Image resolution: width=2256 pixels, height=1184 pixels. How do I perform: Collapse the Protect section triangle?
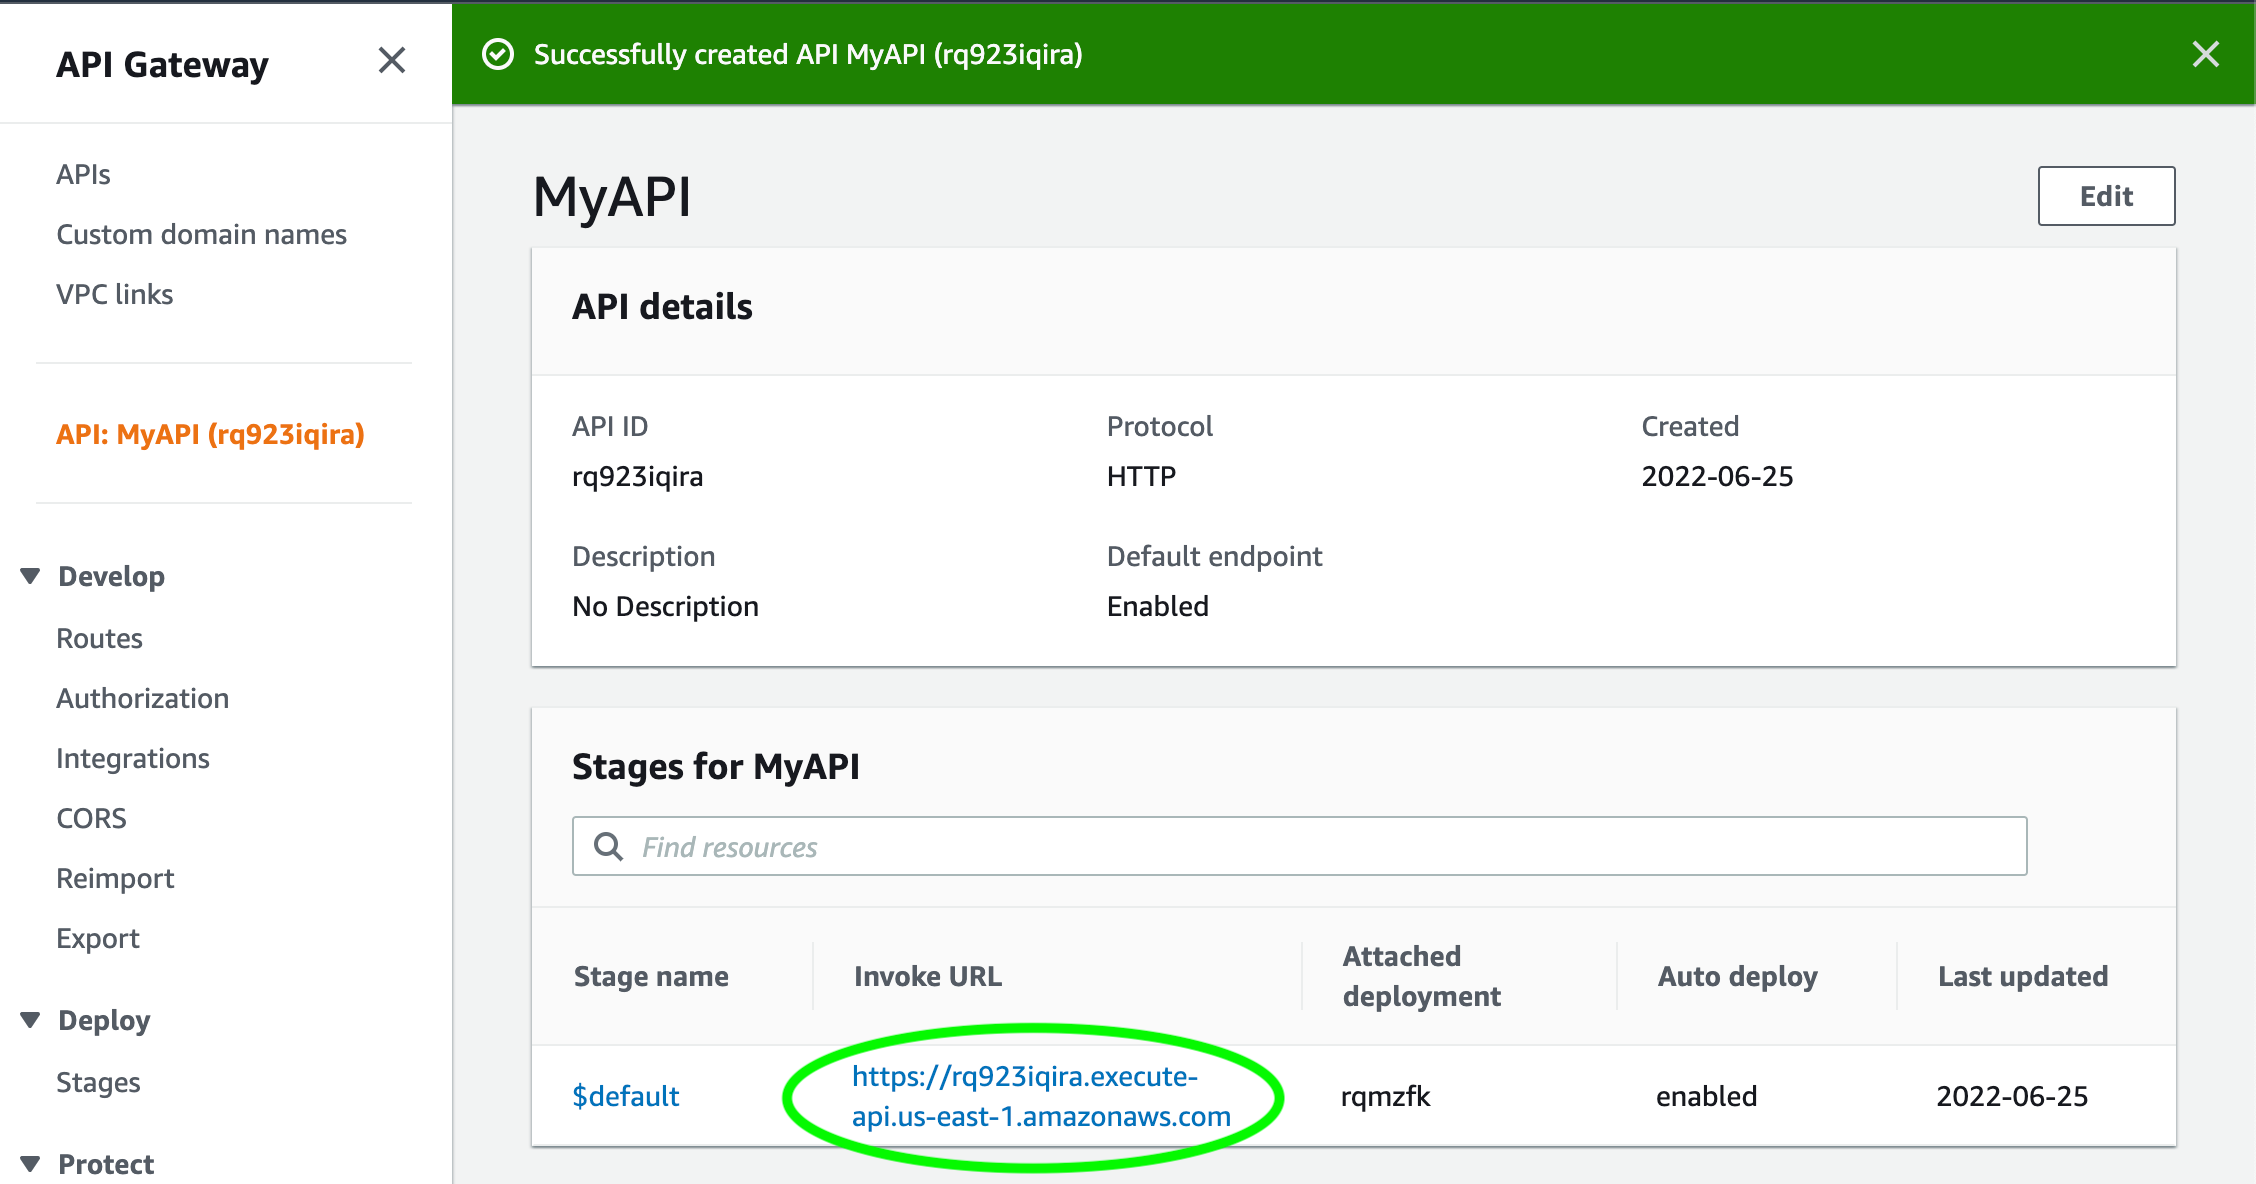coord(31,1164)
